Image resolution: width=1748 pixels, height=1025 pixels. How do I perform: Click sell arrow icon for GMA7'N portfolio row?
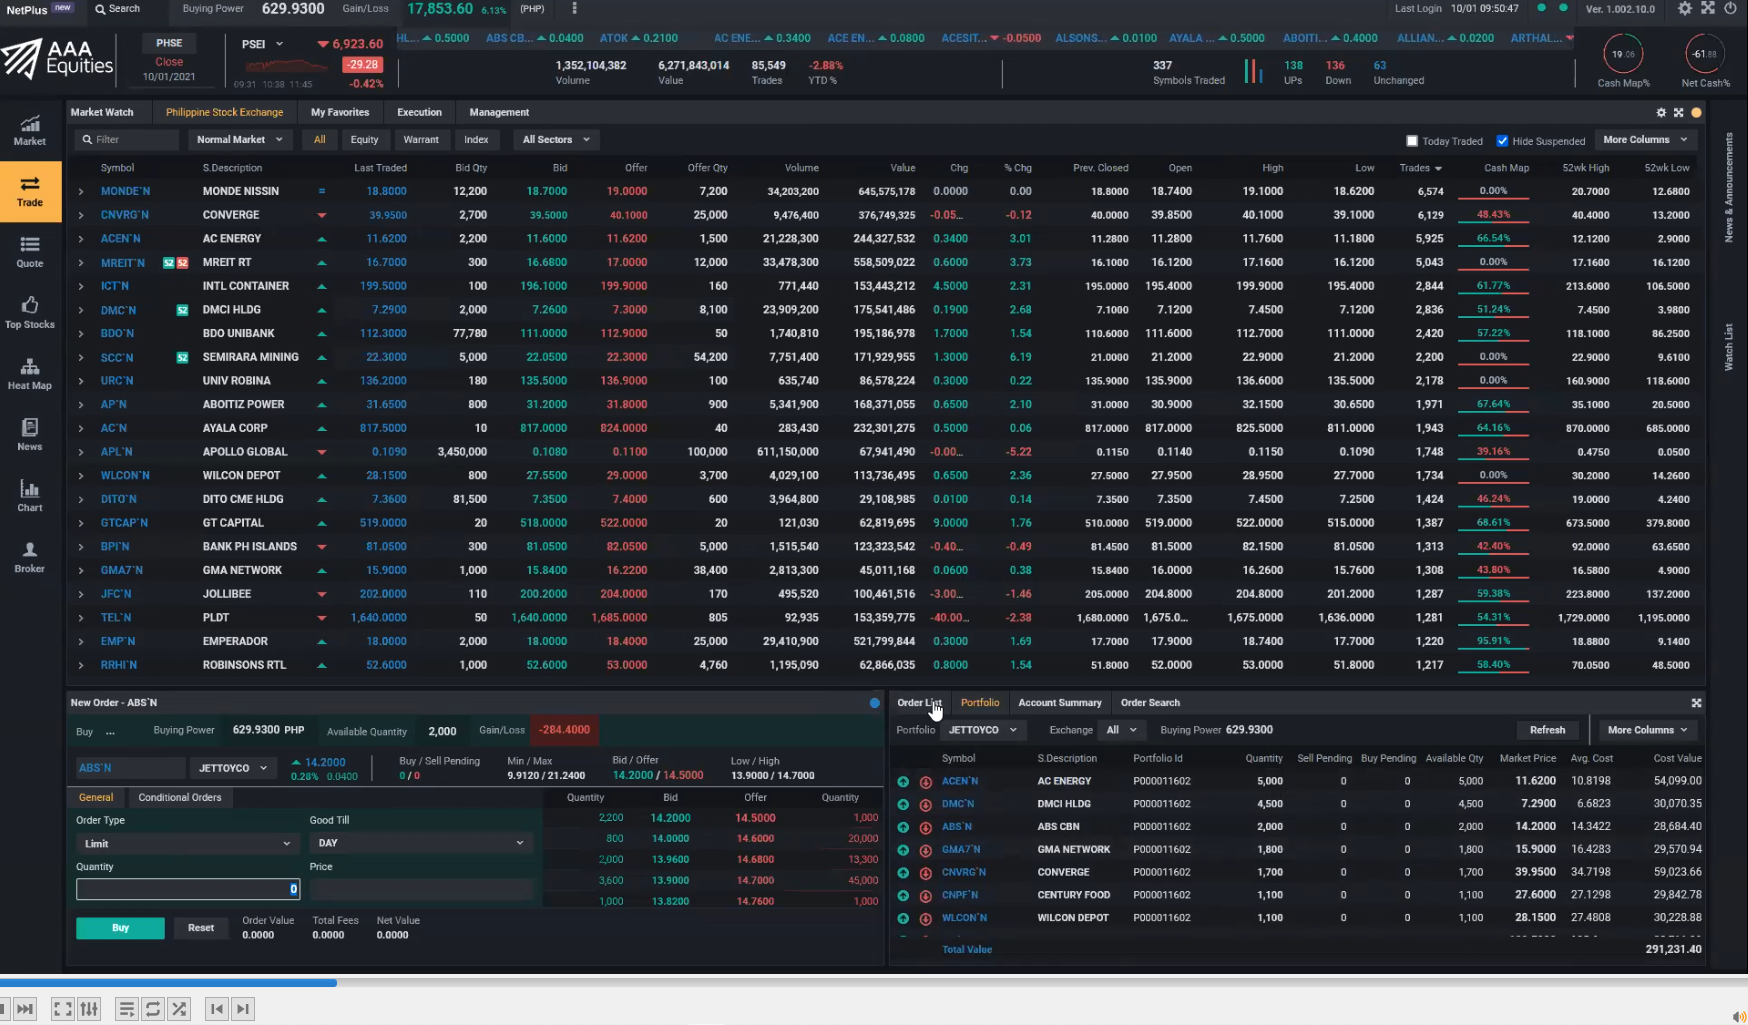pos(926,850)
